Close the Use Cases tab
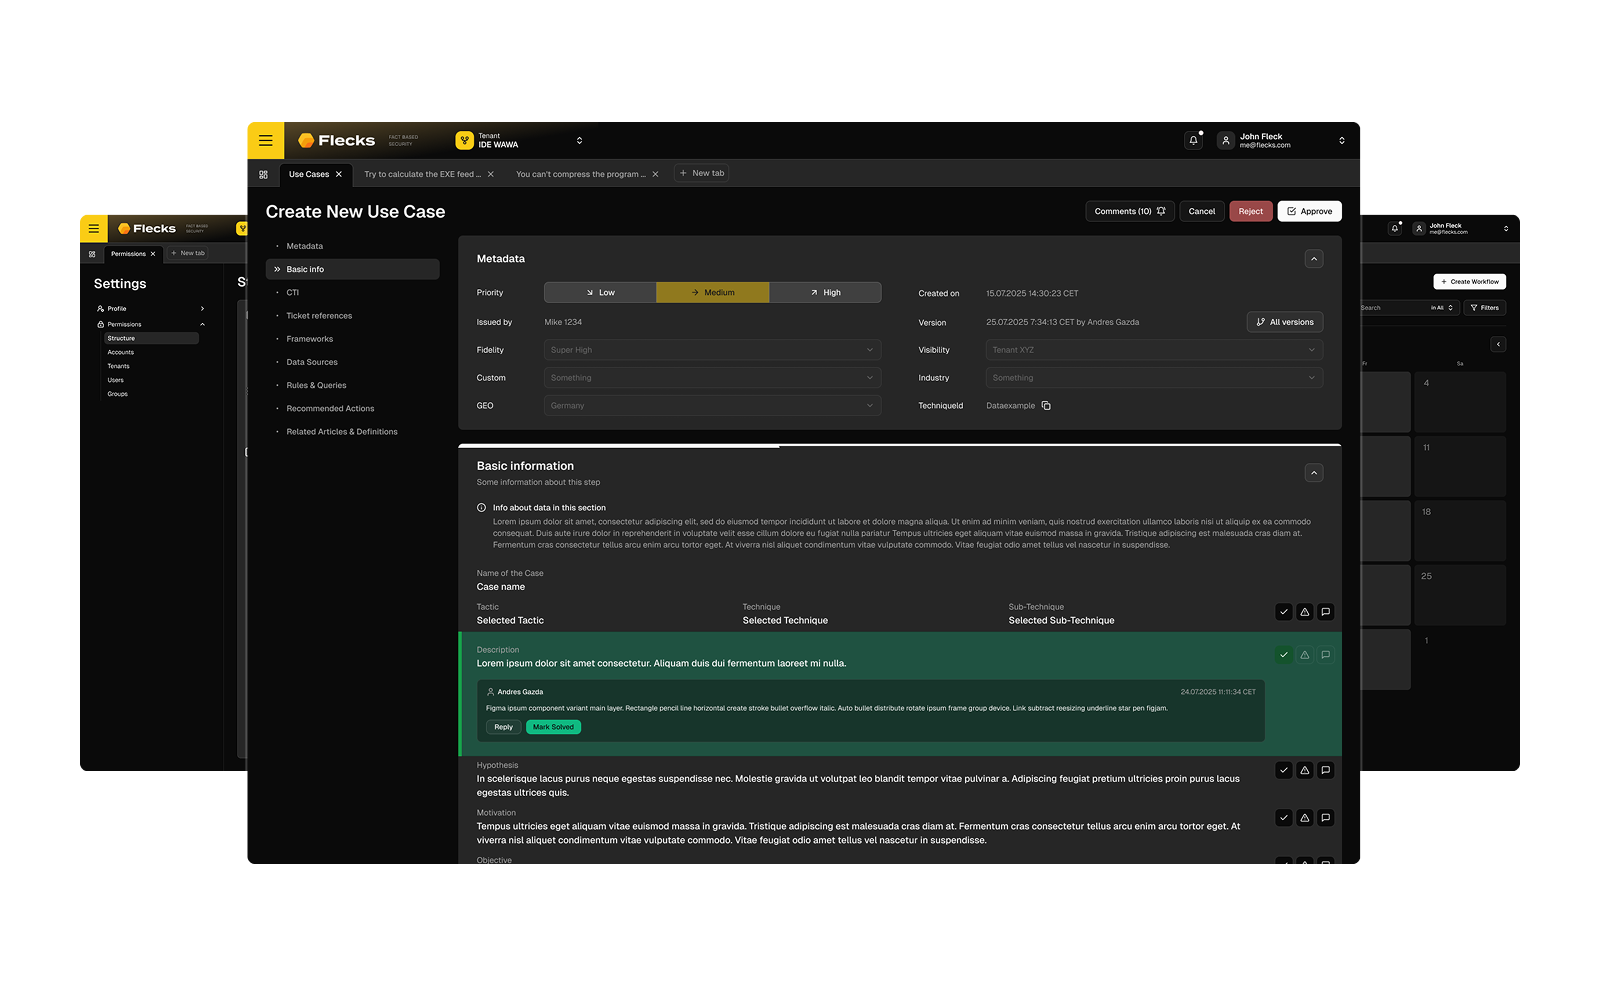Viewport: 1600px width, 986px height. click(339, 174)
